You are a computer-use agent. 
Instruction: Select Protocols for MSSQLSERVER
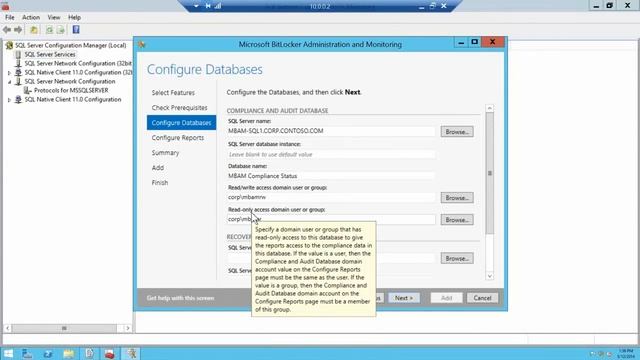[71, 90]
